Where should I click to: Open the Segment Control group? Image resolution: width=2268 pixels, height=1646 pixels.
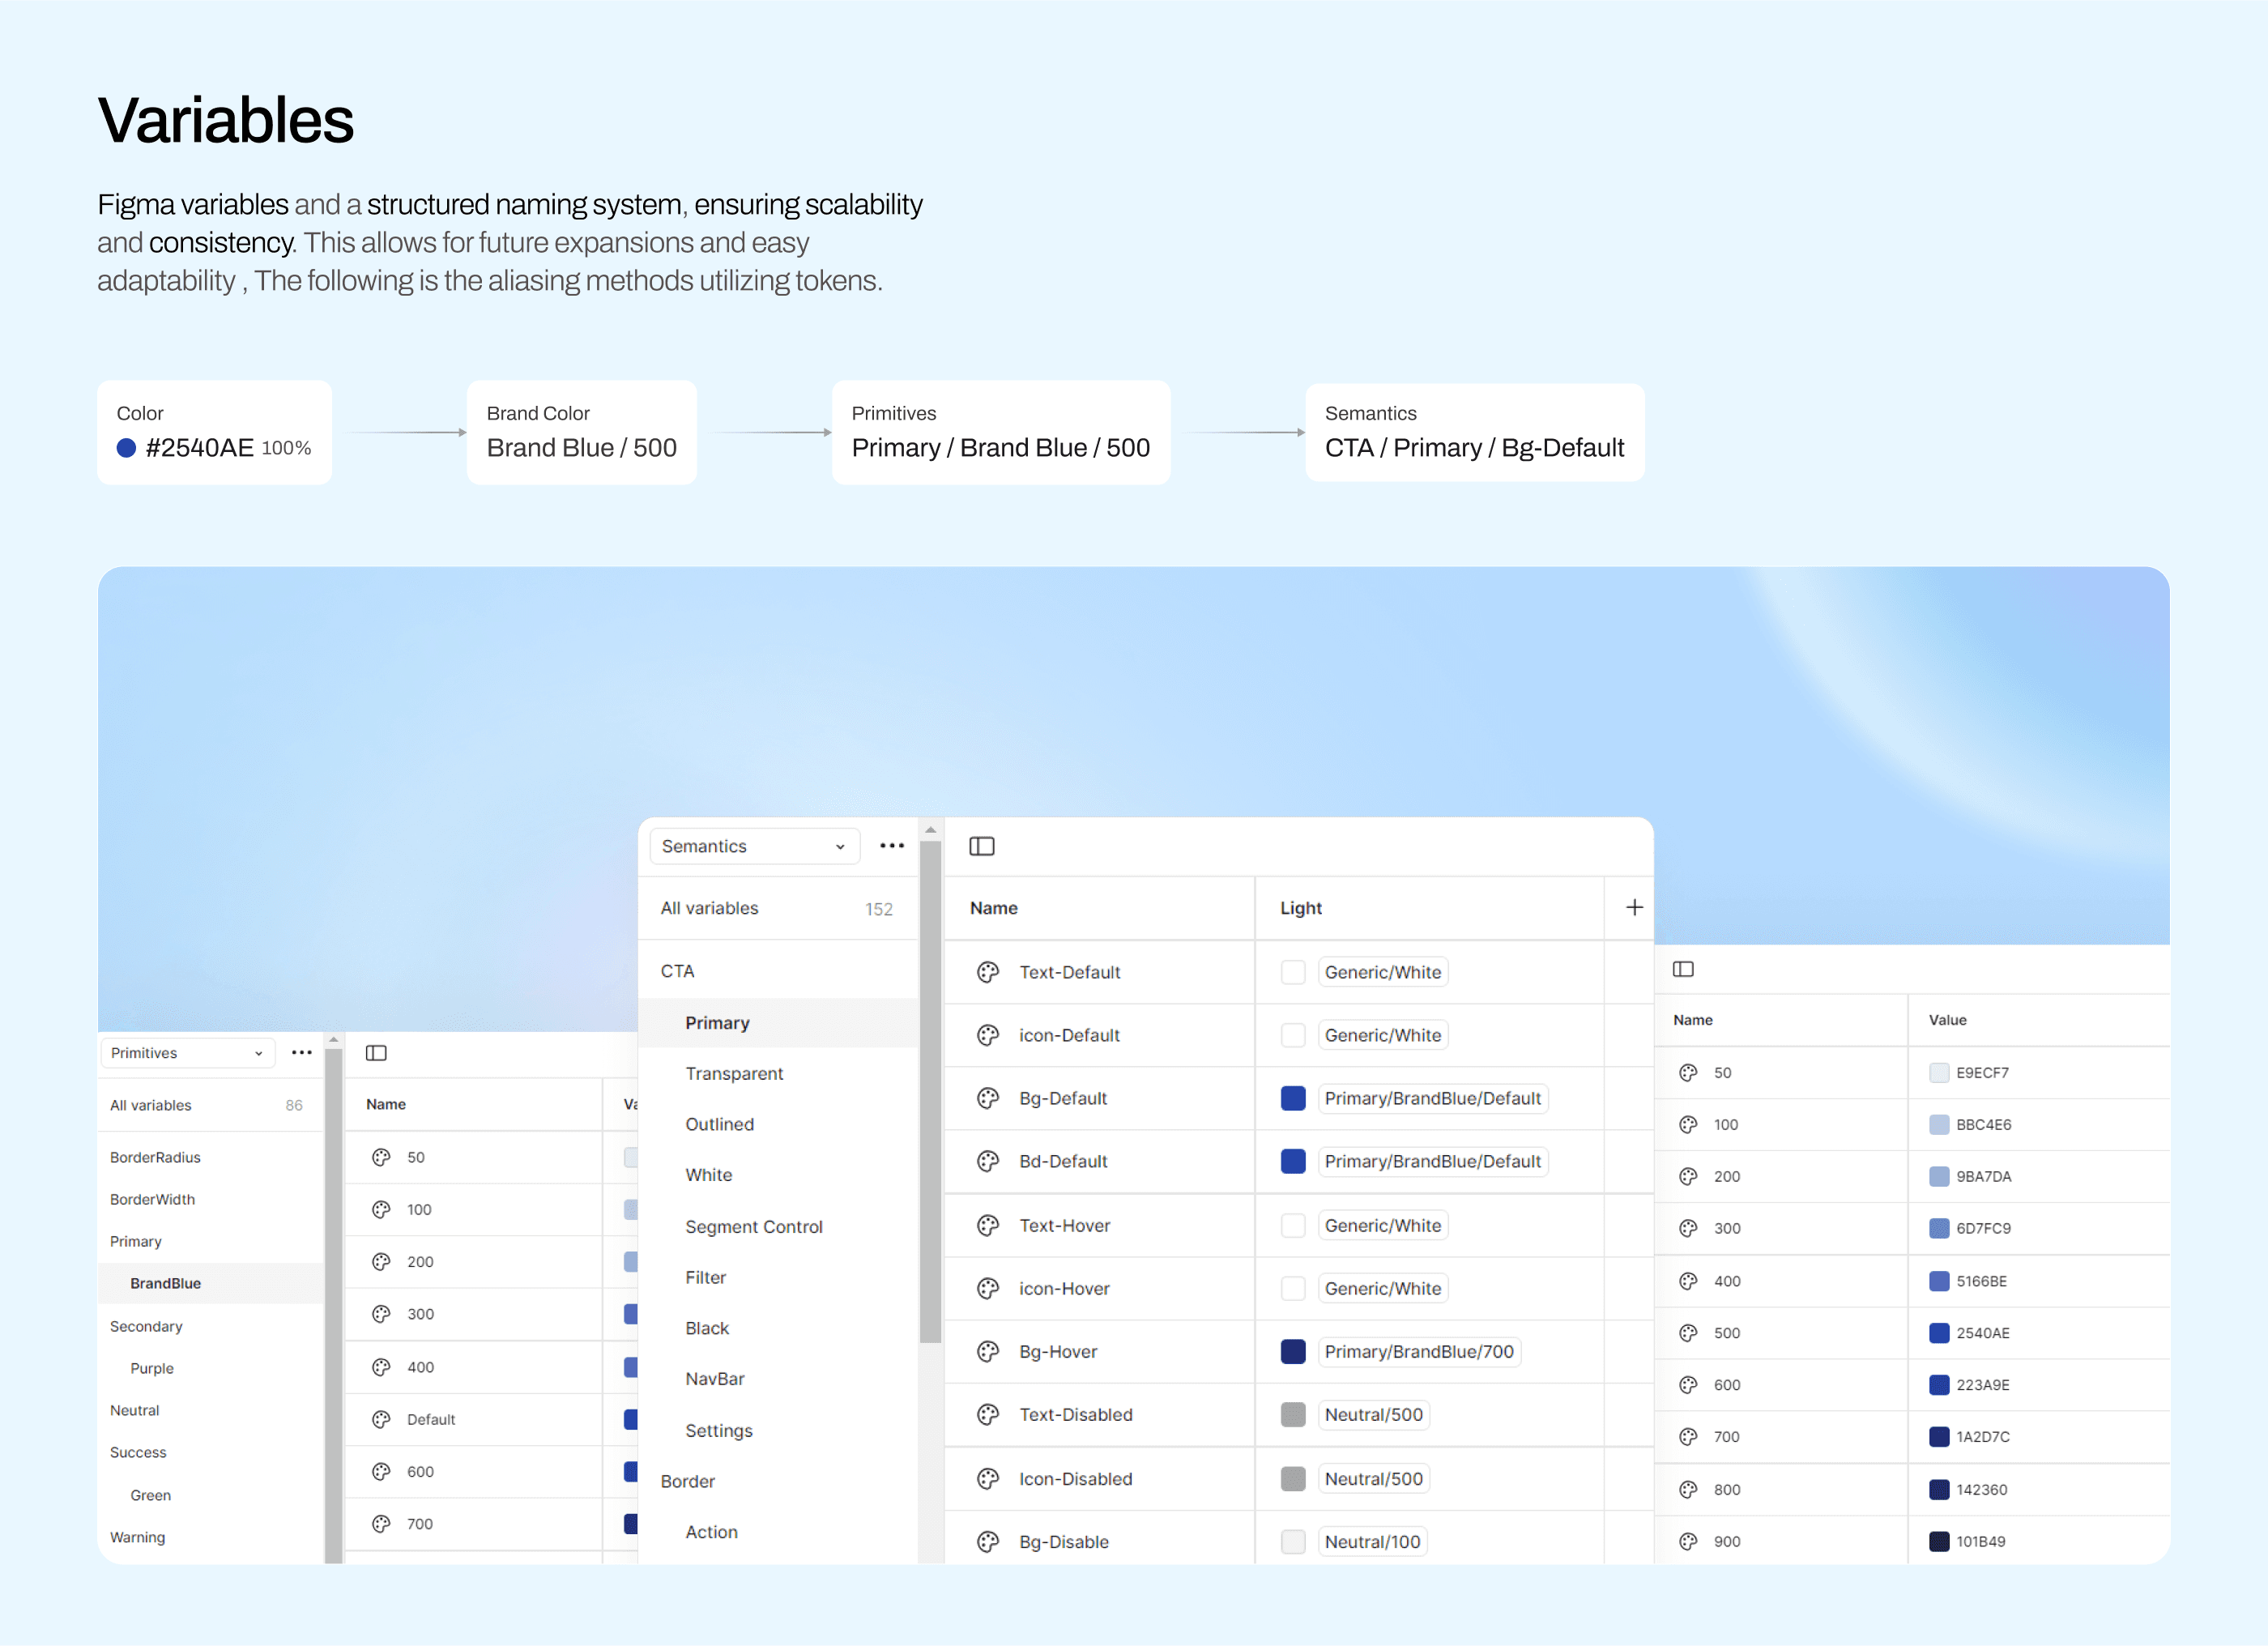point(753,1226)
